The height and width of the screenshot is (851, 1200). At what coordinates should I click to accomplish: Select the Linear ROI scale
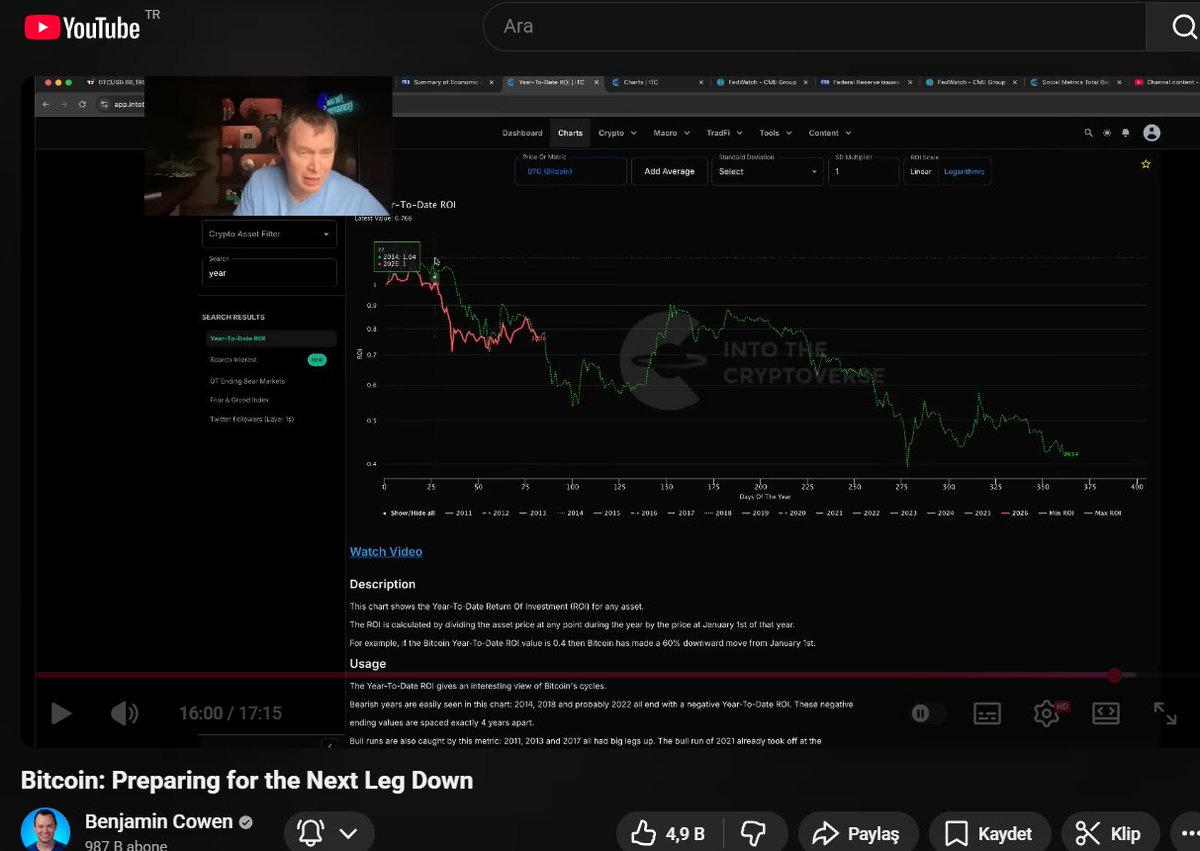click(x=921, y=171)
